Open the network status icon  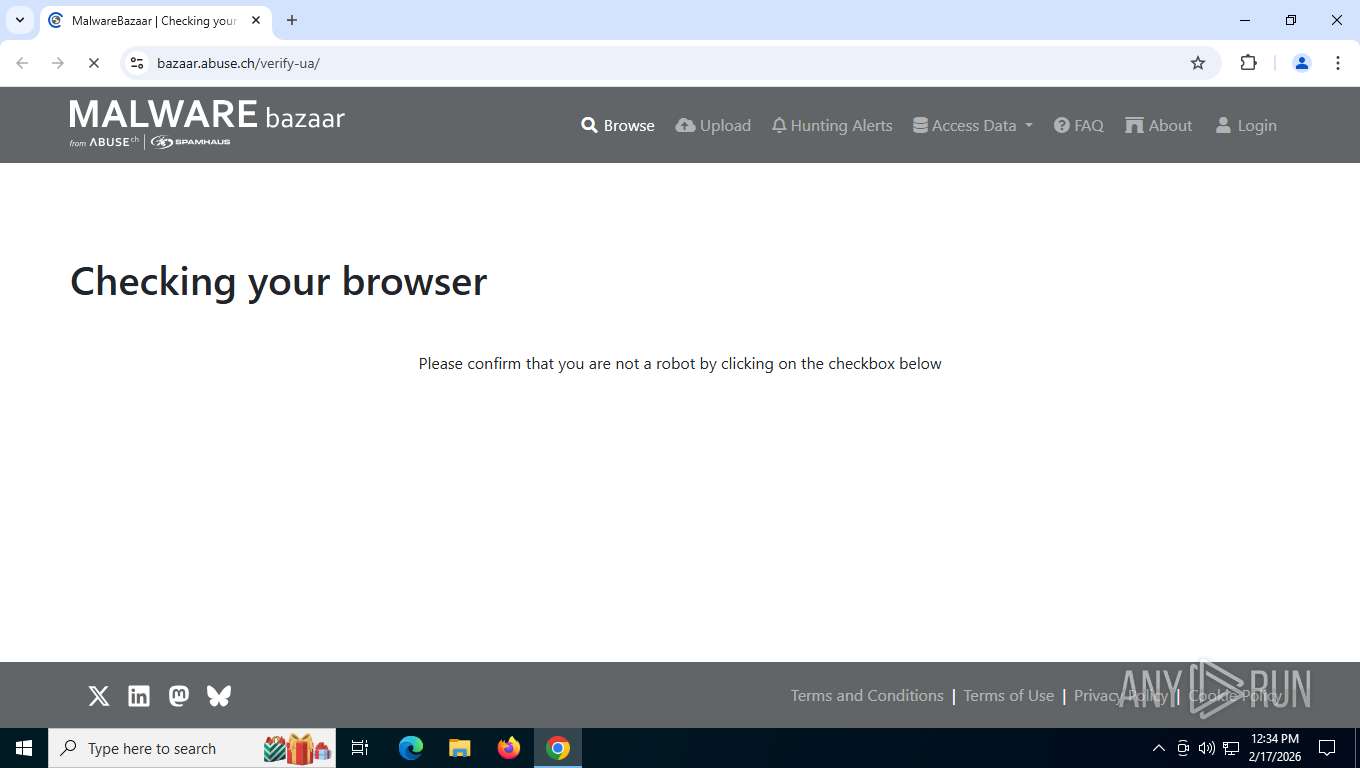[x=1231, y=748]
